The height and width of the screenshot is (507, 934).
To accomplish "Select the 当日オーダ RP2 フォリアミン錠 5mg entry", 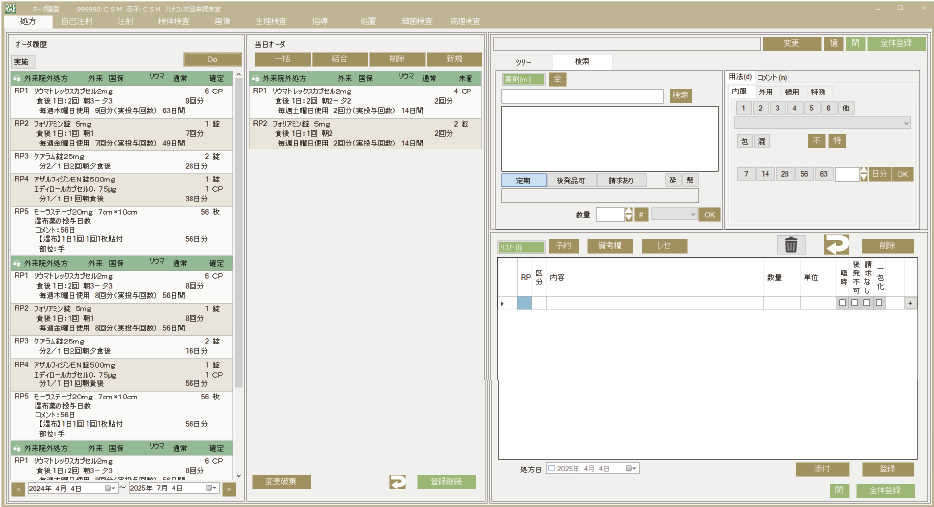I will click(x=365, y=133).
